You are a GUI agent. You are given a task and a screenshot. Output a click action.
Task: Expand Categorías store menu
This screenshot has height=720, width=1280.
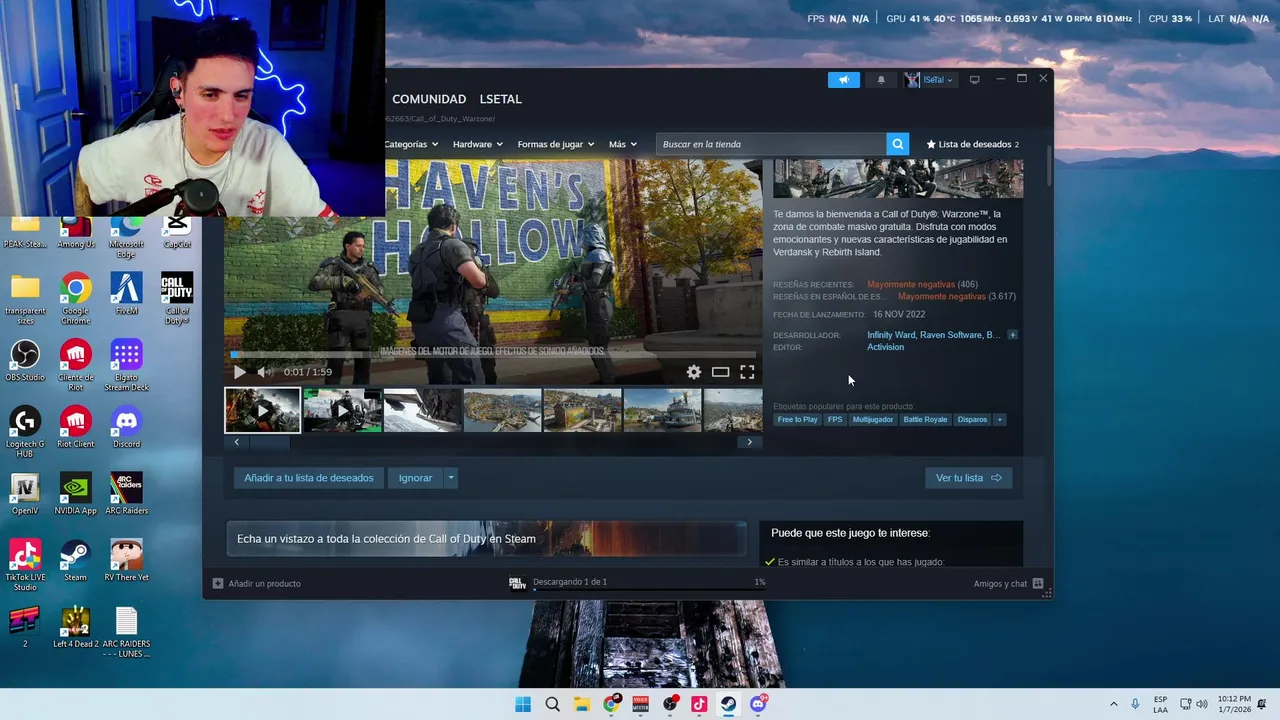point(411,144)
